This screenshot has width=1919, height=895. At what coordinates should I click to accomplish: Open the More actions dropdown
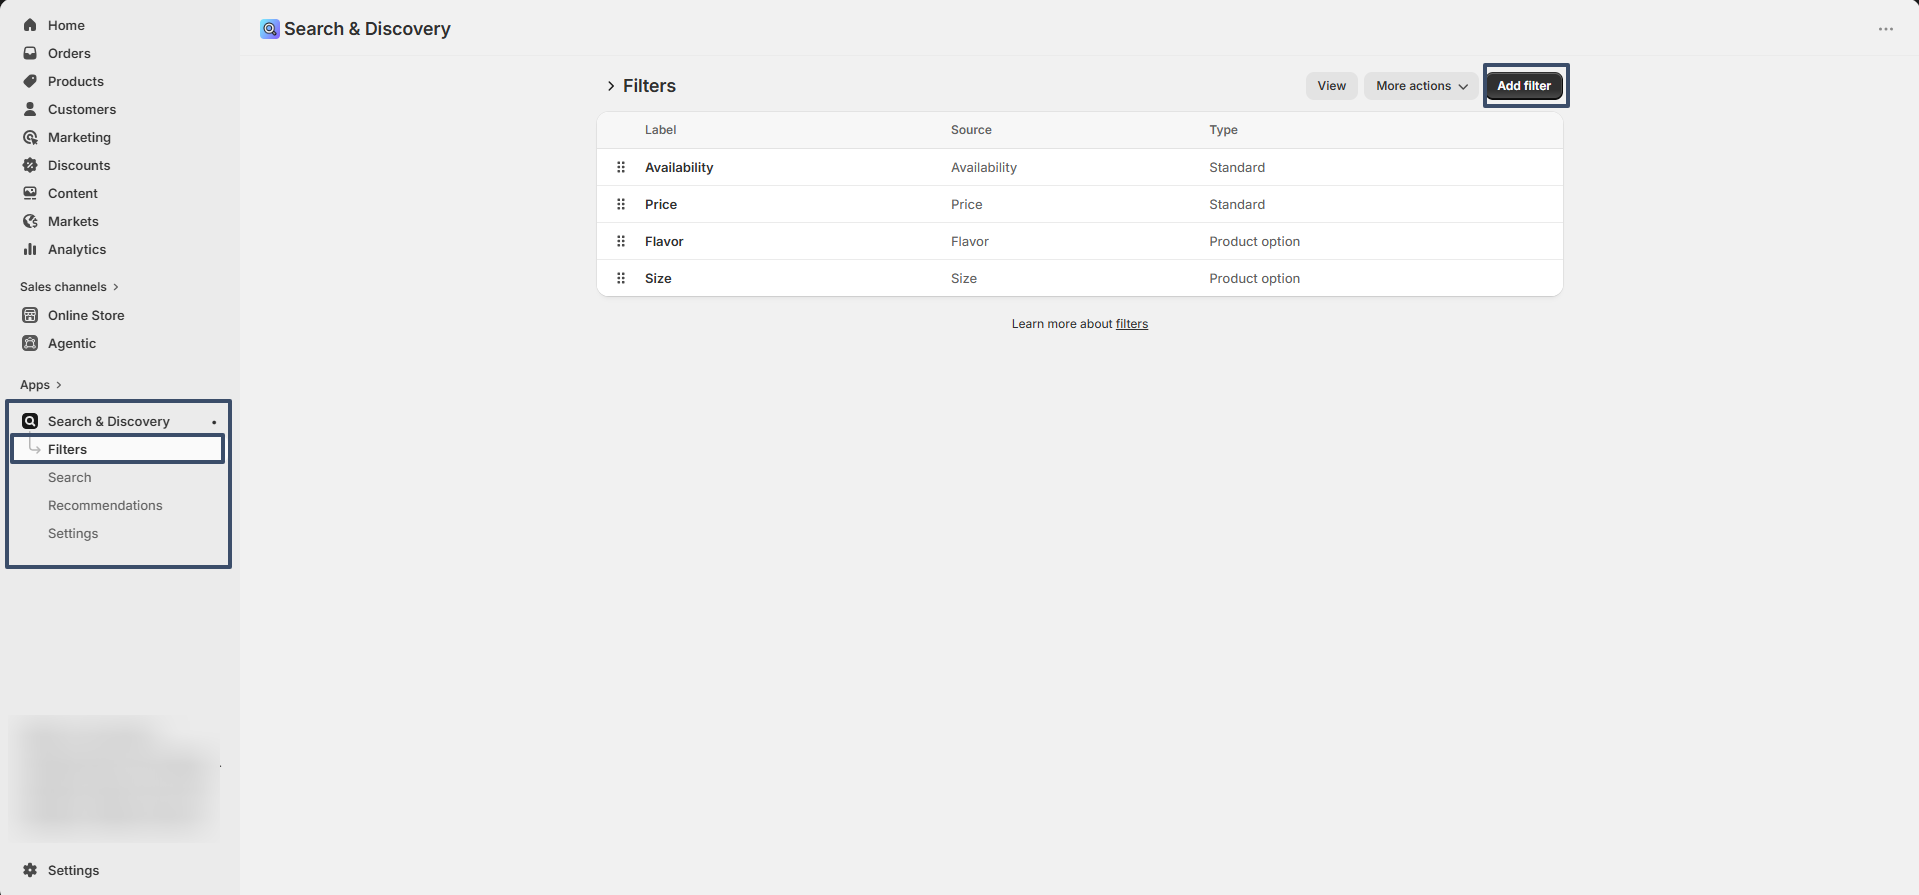click(x=1421, y=86)
